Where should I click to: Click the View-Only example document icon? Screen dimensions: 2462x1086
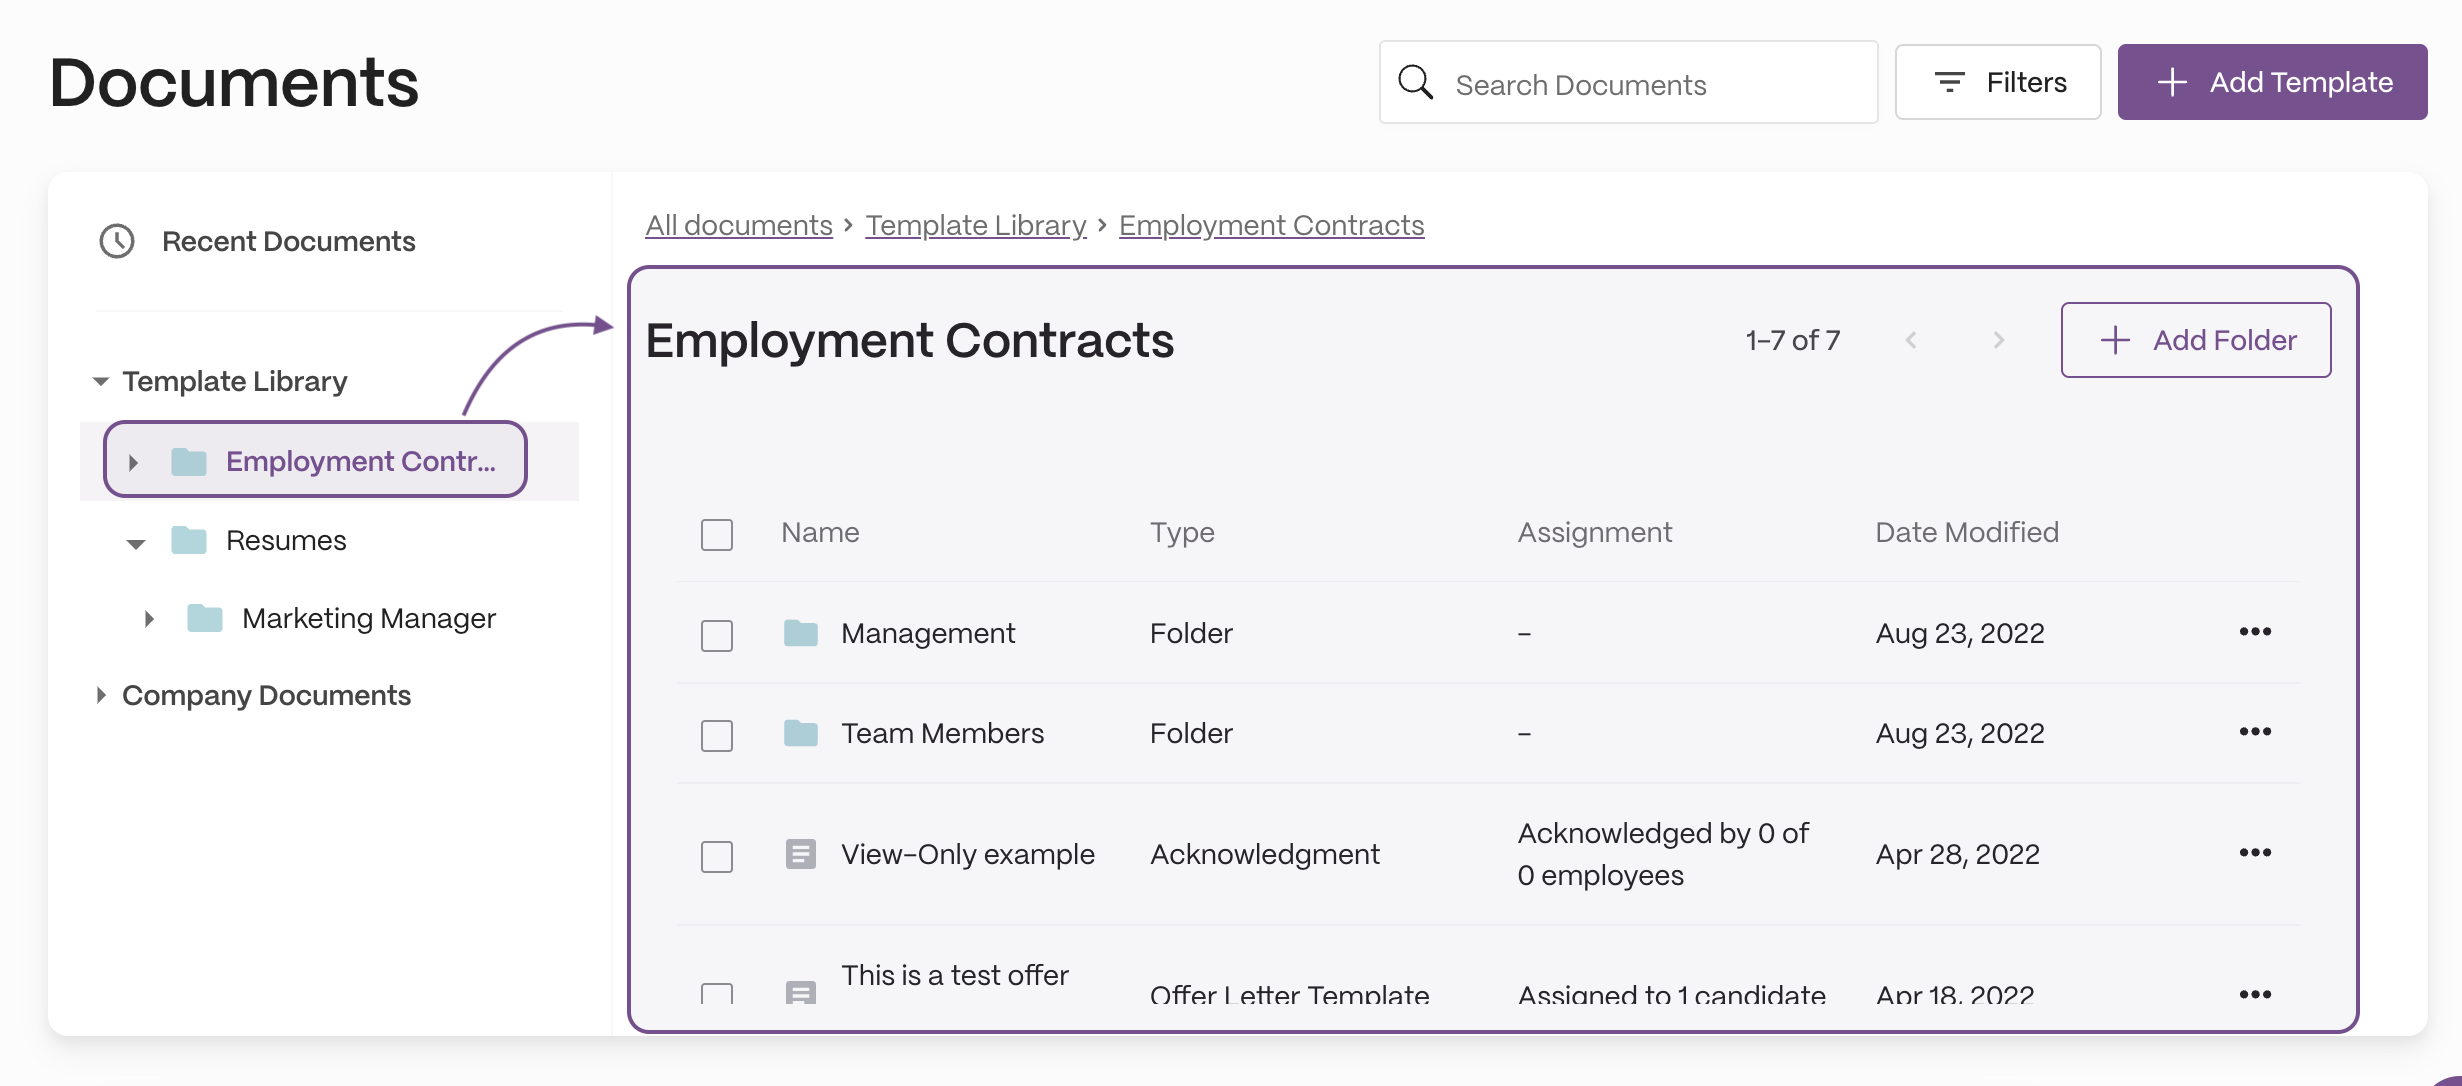(801, 854)
